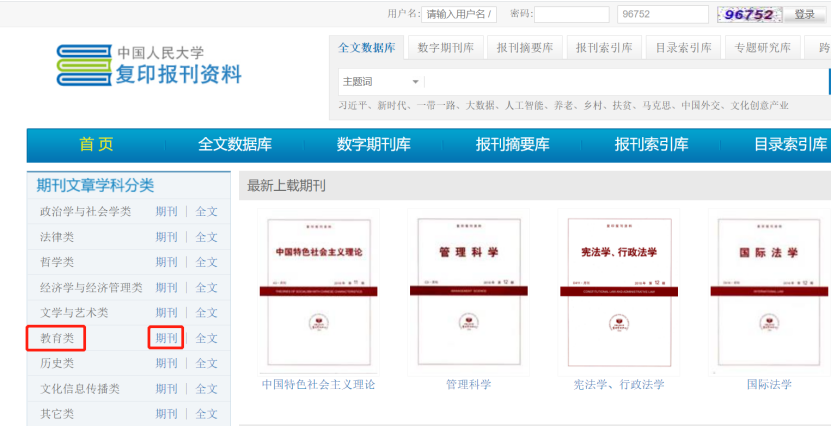Open 全文 link for 哲学类

[207, 262]
